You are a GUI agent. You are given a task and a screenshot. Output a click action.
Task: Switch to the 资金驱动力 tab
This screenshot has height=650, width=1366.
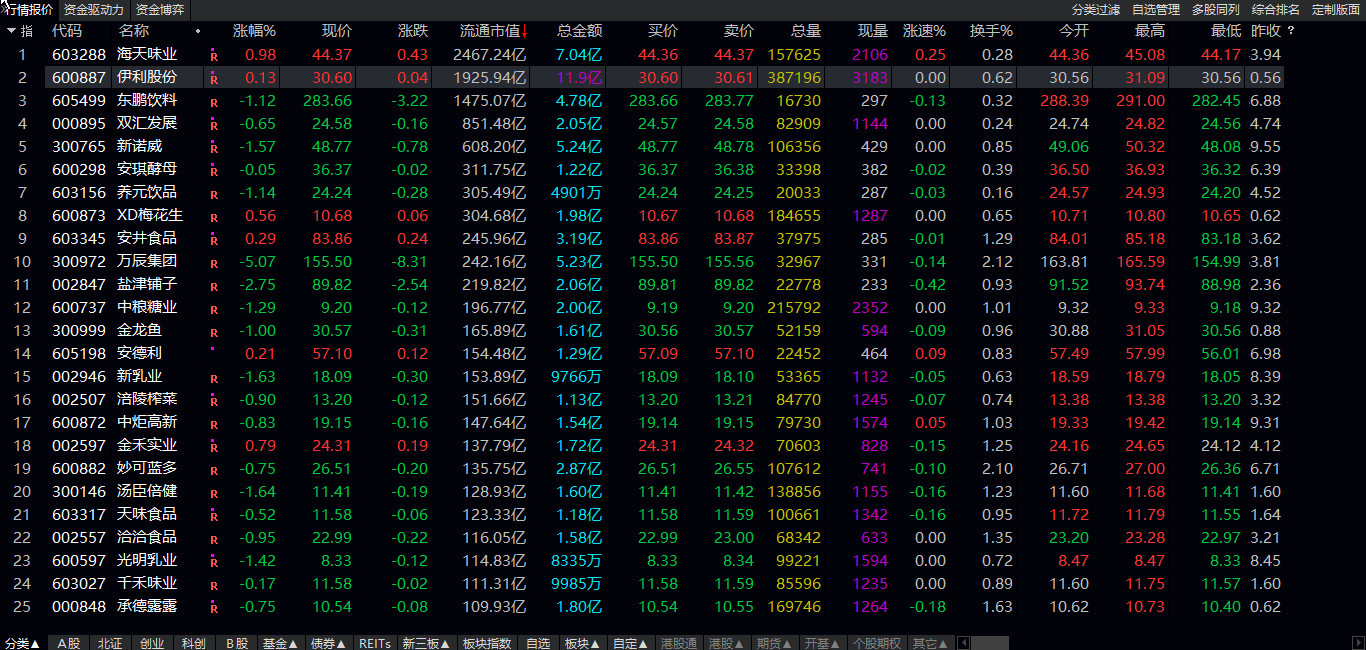click(x=94, y=9)
